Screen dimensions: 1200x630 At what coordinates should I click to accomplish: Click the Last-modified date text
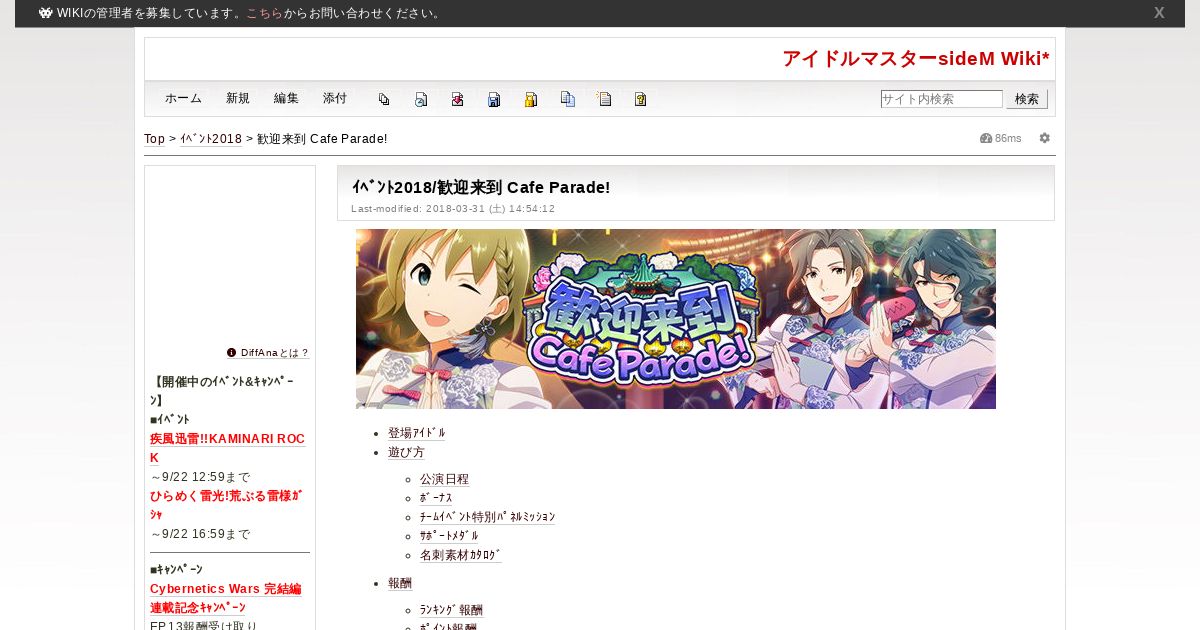453,209
